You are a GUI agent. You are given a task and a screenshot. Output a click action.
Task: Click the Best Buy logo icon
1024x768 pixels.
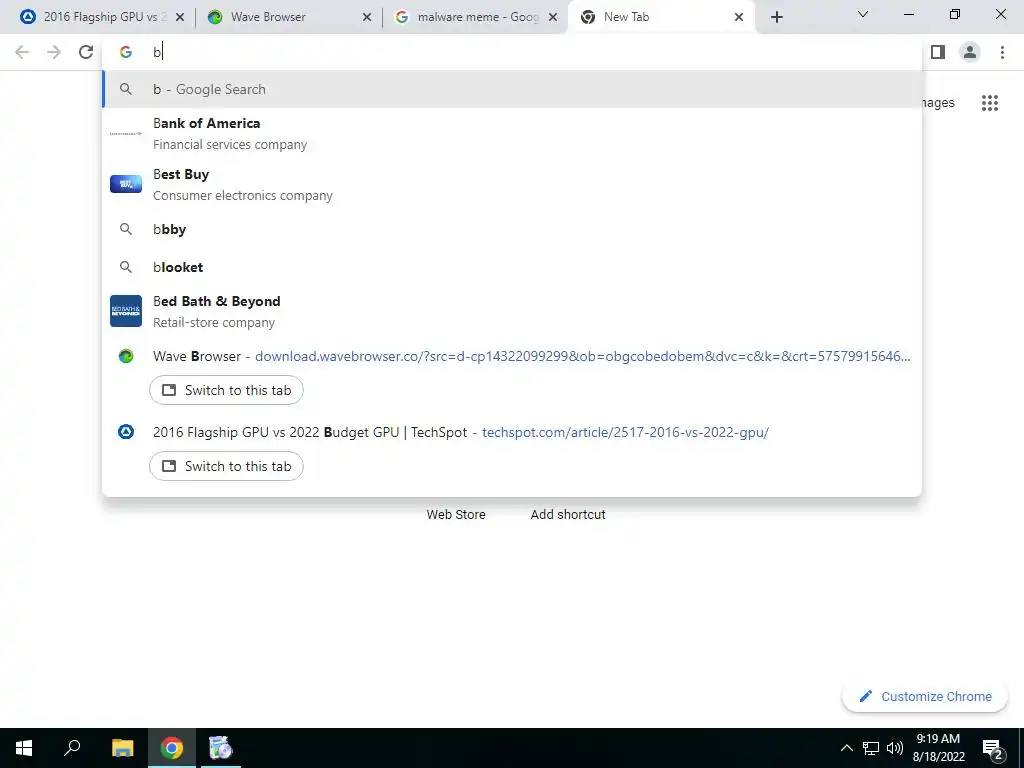coord(126,184)
